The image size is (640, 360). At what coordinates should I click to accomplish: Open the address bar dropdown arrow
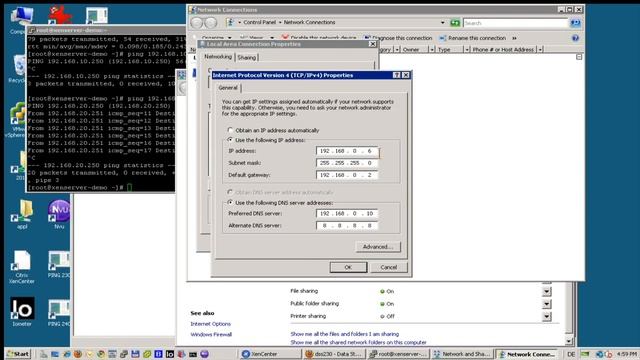(443, 23)
